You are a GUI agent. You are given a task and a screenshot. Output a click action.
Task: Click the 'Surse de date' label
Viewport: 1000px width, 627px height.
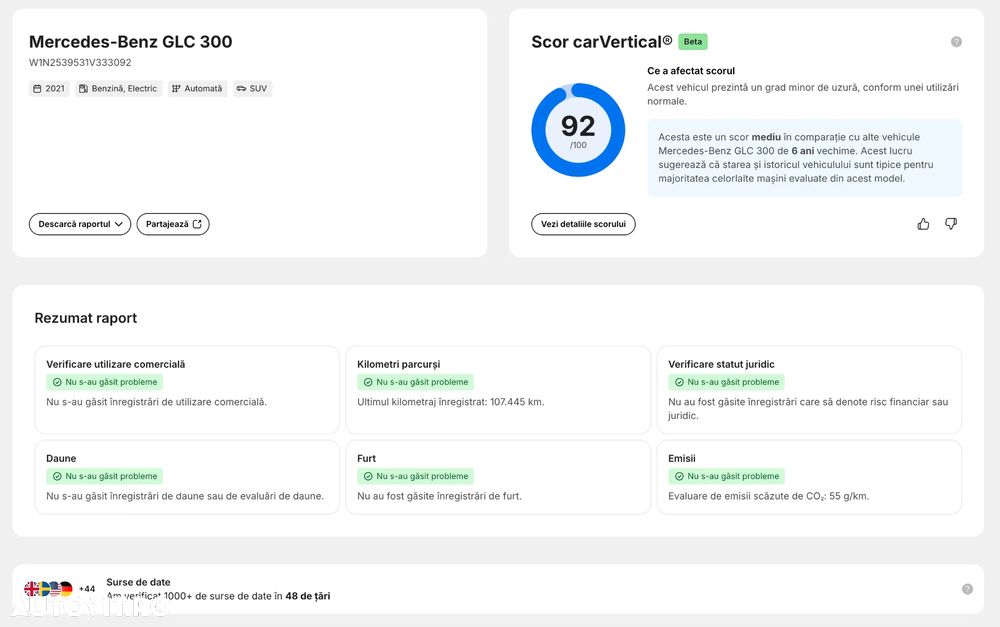[138, 582]
